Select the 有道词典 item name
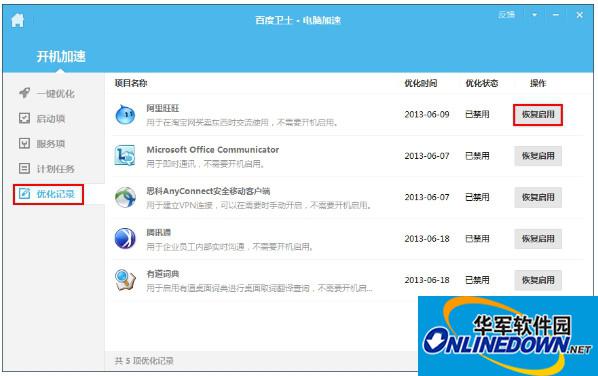The height and width of the screenshot is (376, 598). point(163,274)
